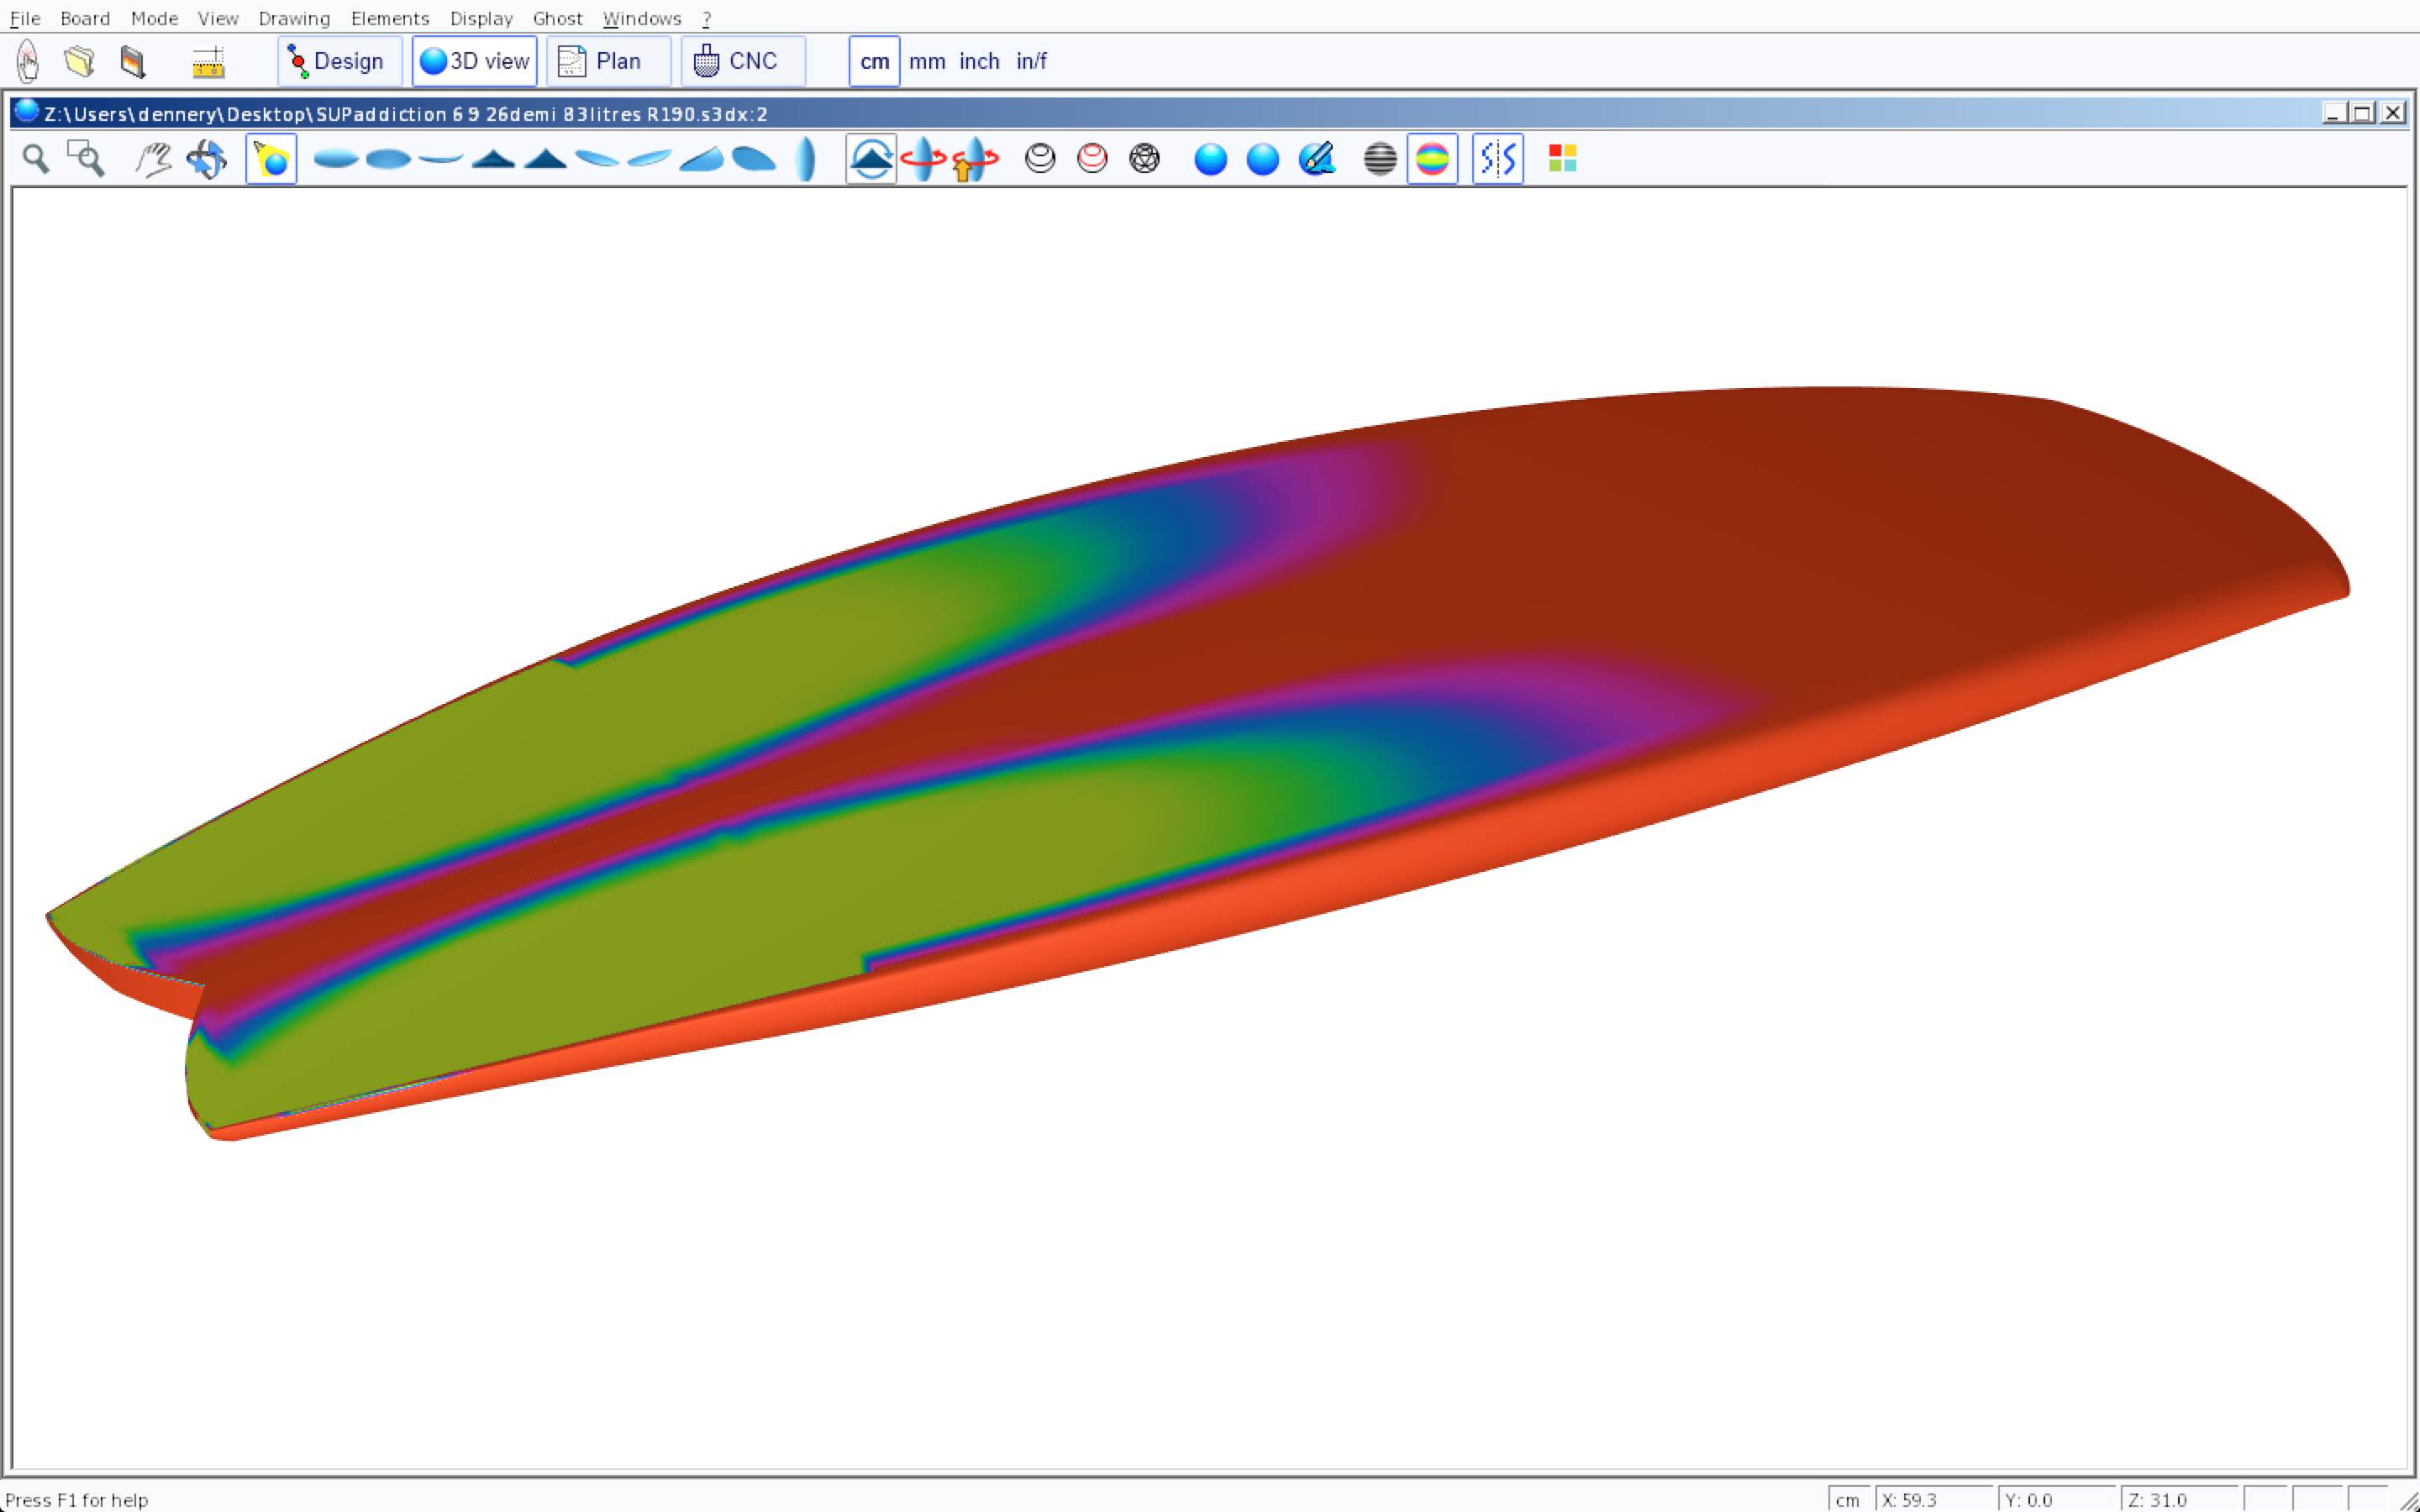2420x1512 pixels.
Task: Open the Display menu
Action: pos(481,18)
